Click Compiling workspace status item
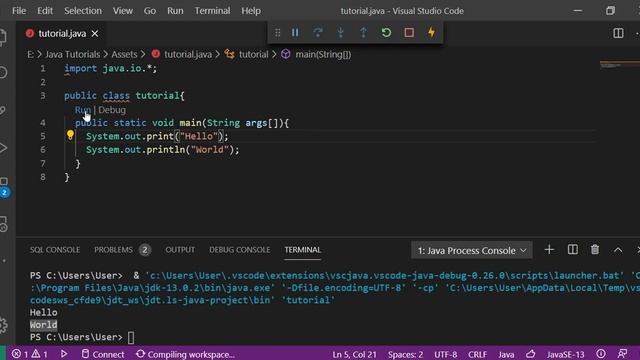The image size is (640, 360). [x=185, y=354]
